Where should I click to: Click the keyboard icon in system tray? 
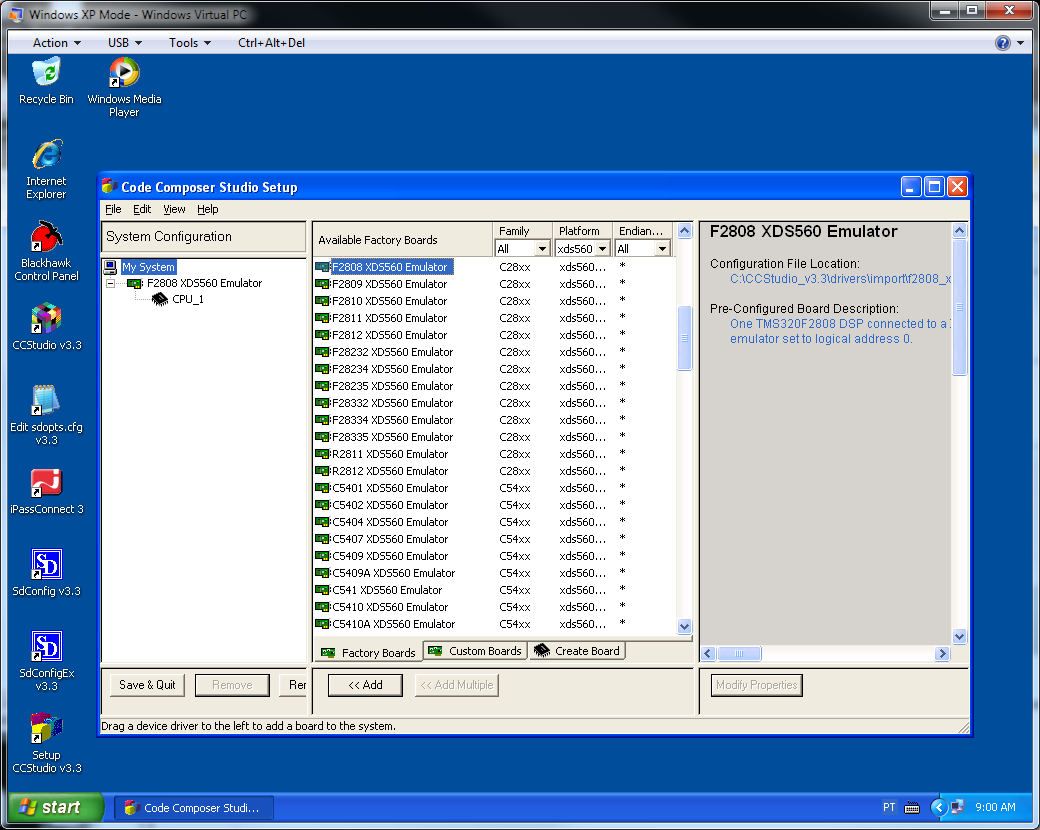click(x=912, y=807)
